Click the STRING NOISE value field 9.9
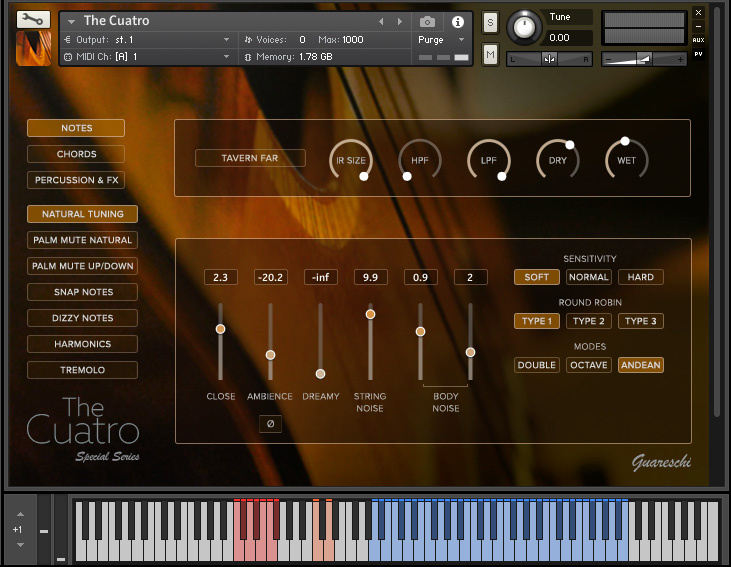 370,277
